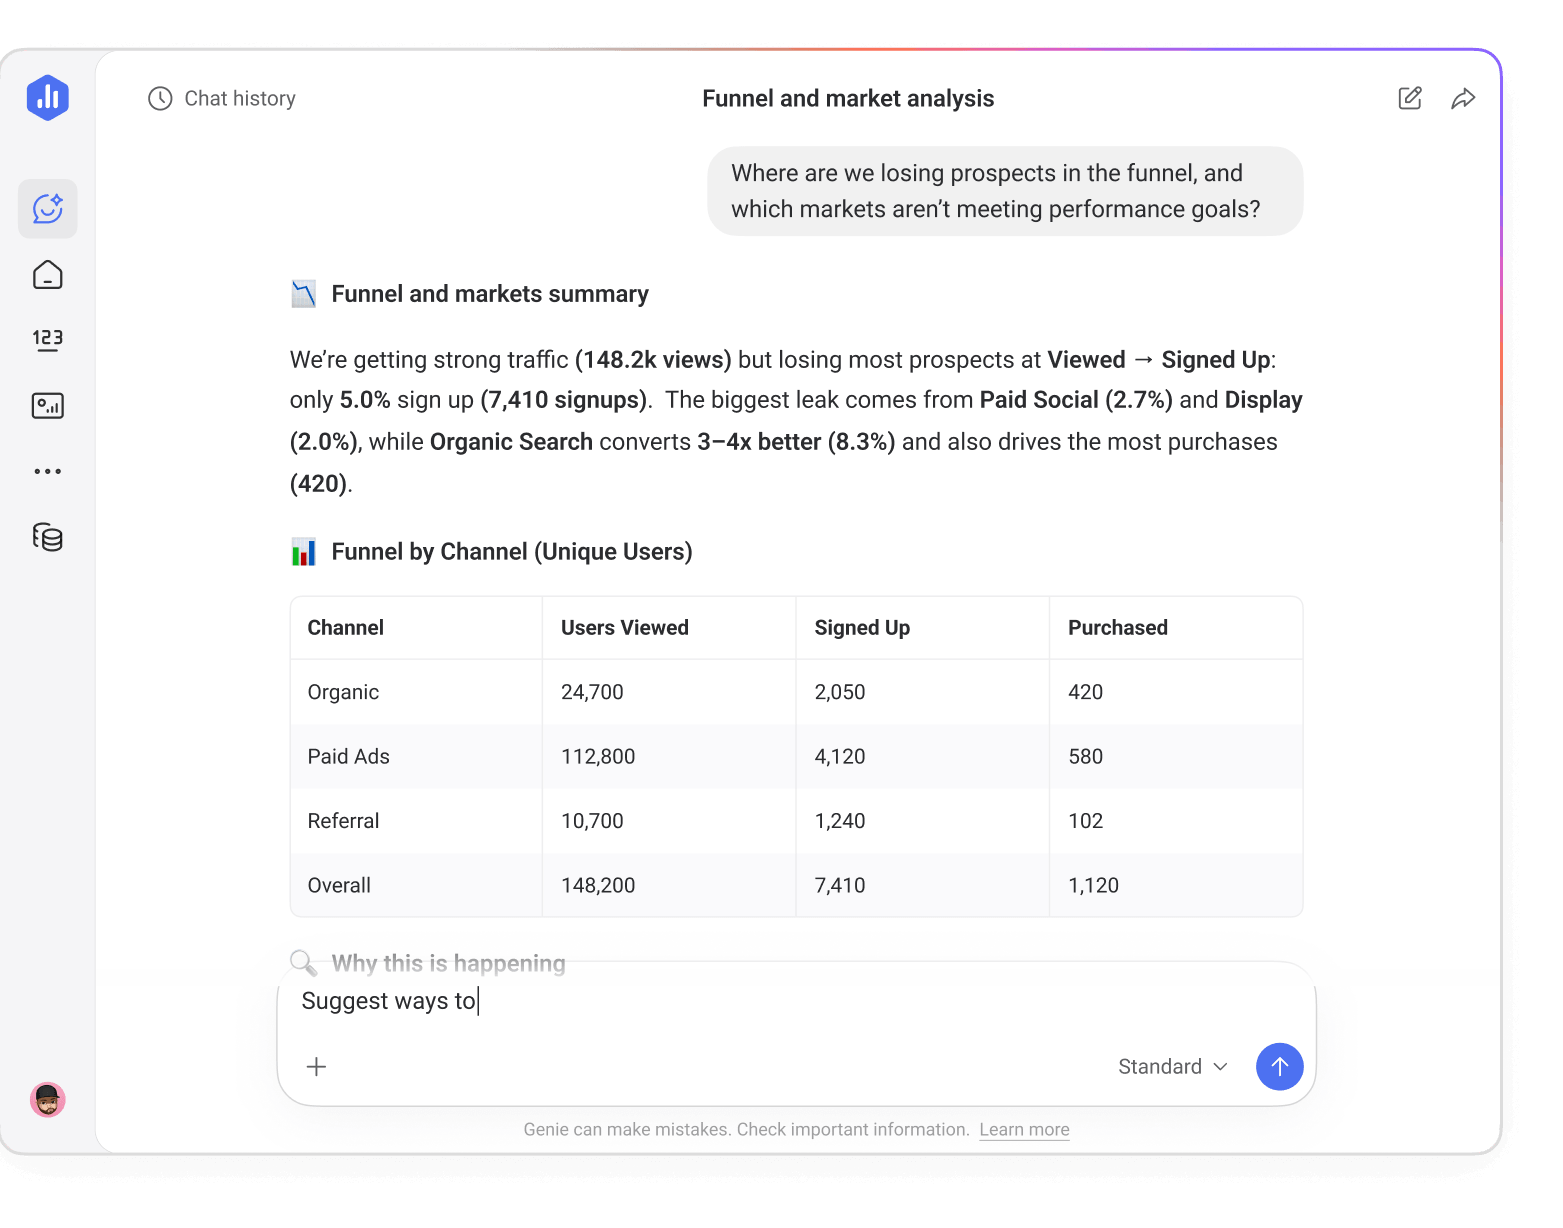The image size is (1563, 1228).
Task: Click the three-dots More options sidebar icon
Action: 47,470
